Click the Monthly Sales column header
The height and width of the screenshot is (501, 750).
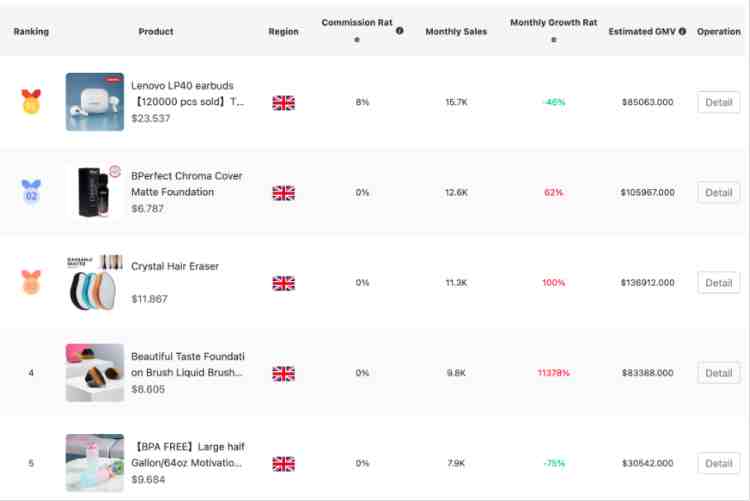tap(456, 32)
